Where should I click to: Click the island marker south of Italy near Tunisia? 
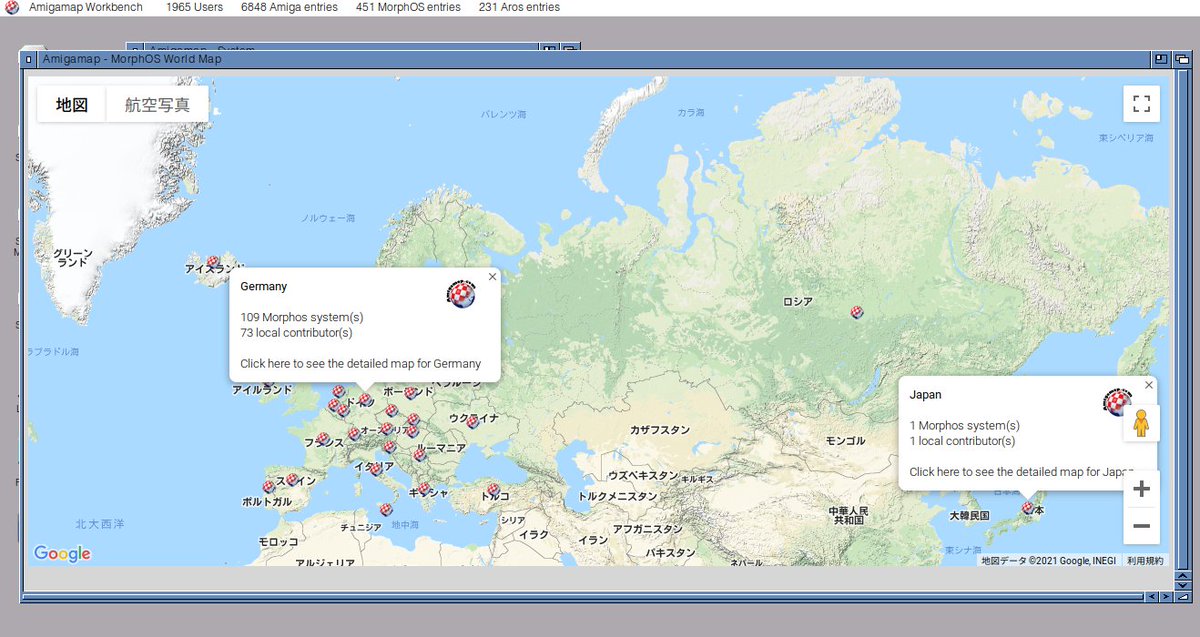pos(386,509)
